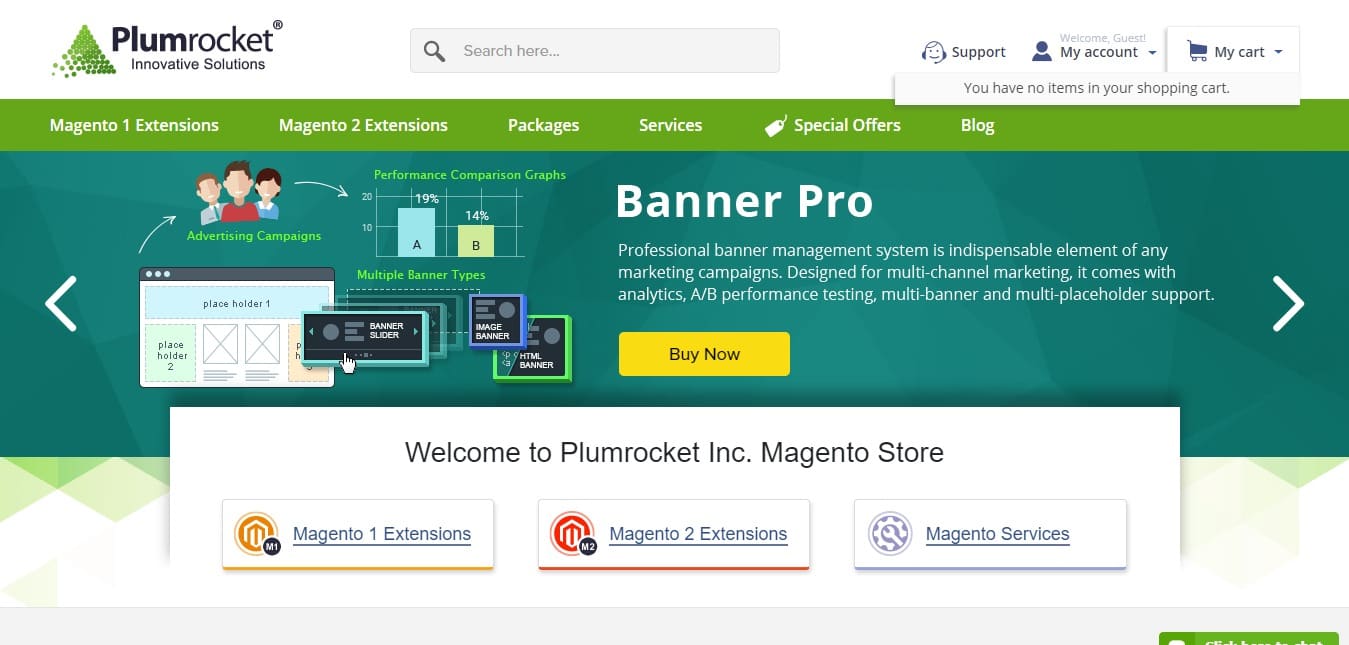This screenshot has width=1349, height=645.
Task: Click the Special Offers tag icon
Action: click(x=775, y=126)
